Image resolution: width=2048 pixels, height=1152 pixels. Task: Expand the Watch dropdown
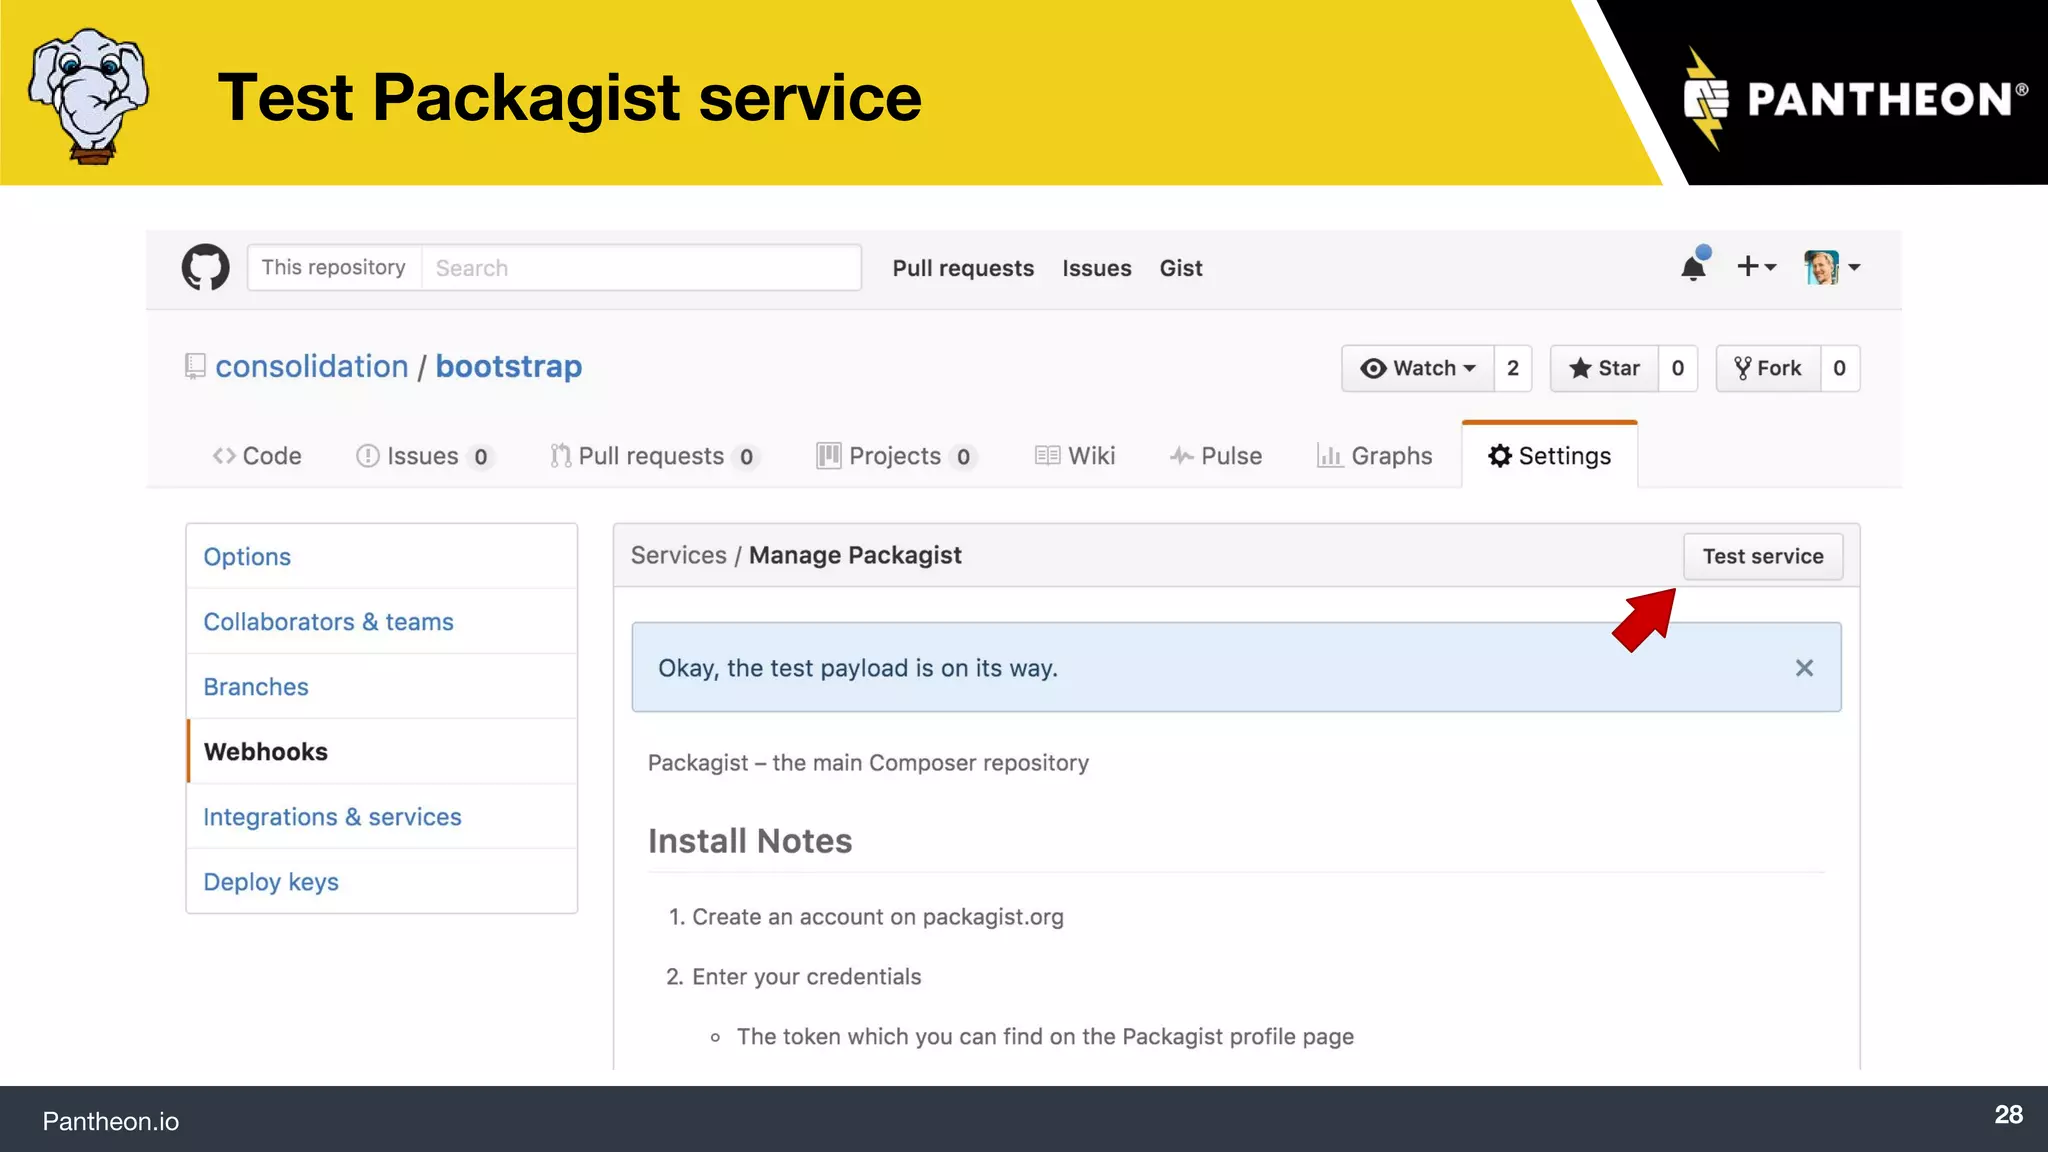[1418, 368]
